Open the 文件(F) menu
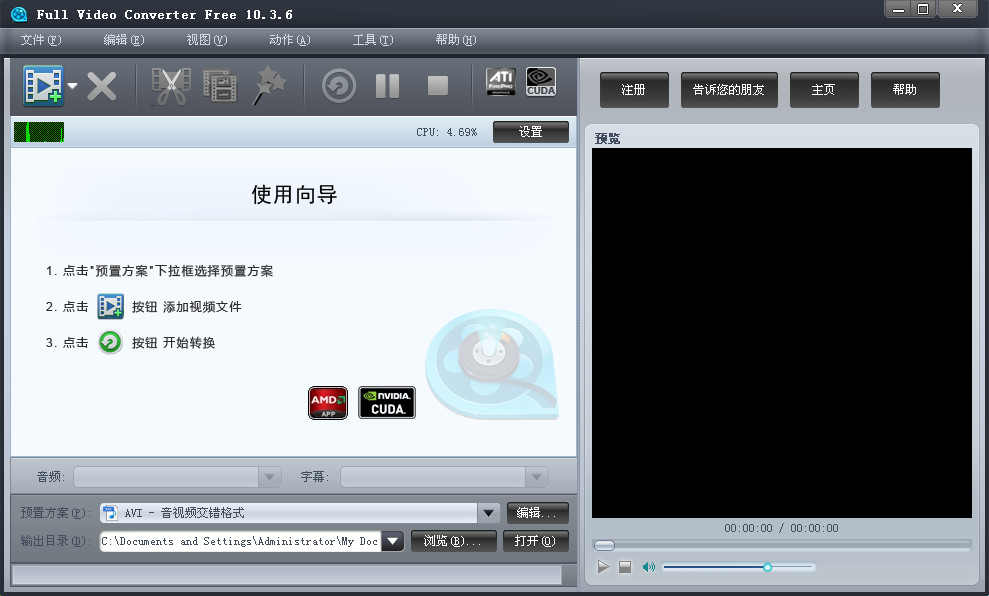This screenshot has height=596, width=989. pyautogui.click(x=41, y=40)
